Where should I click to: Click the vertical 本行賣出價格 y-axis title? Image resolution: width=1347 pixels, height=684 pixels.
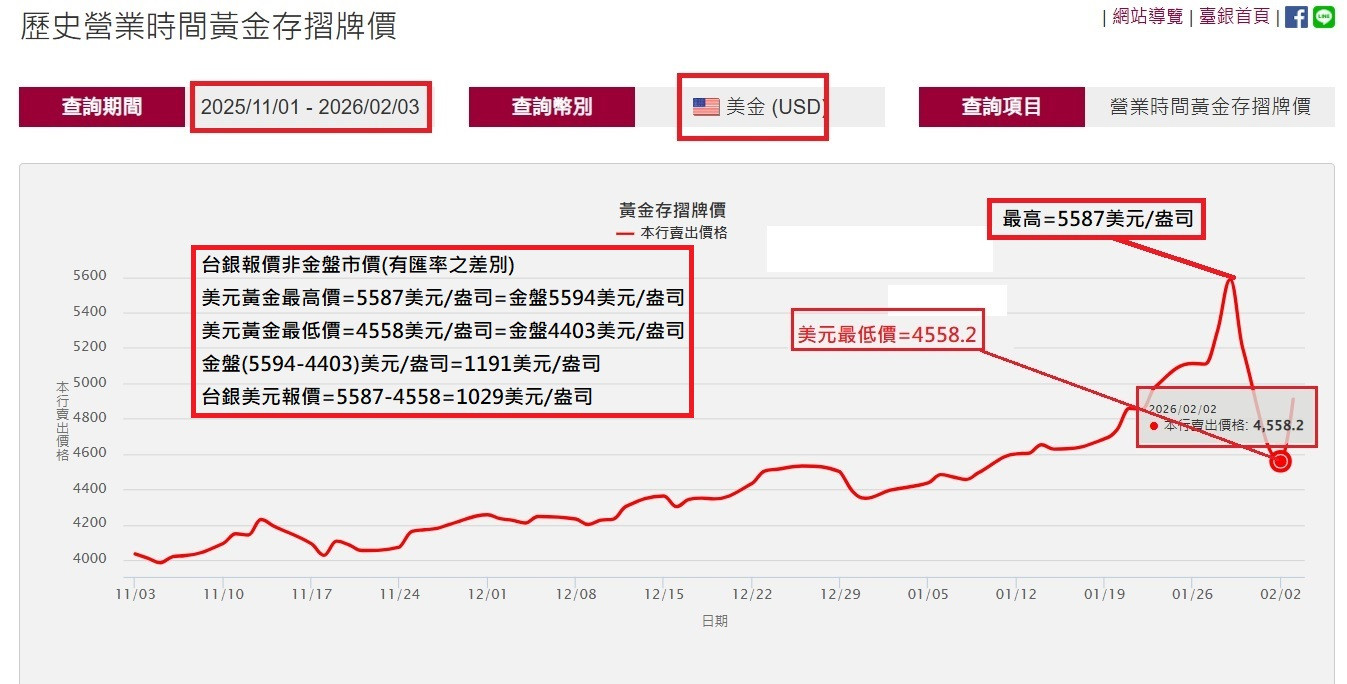(x=62, y=420)
